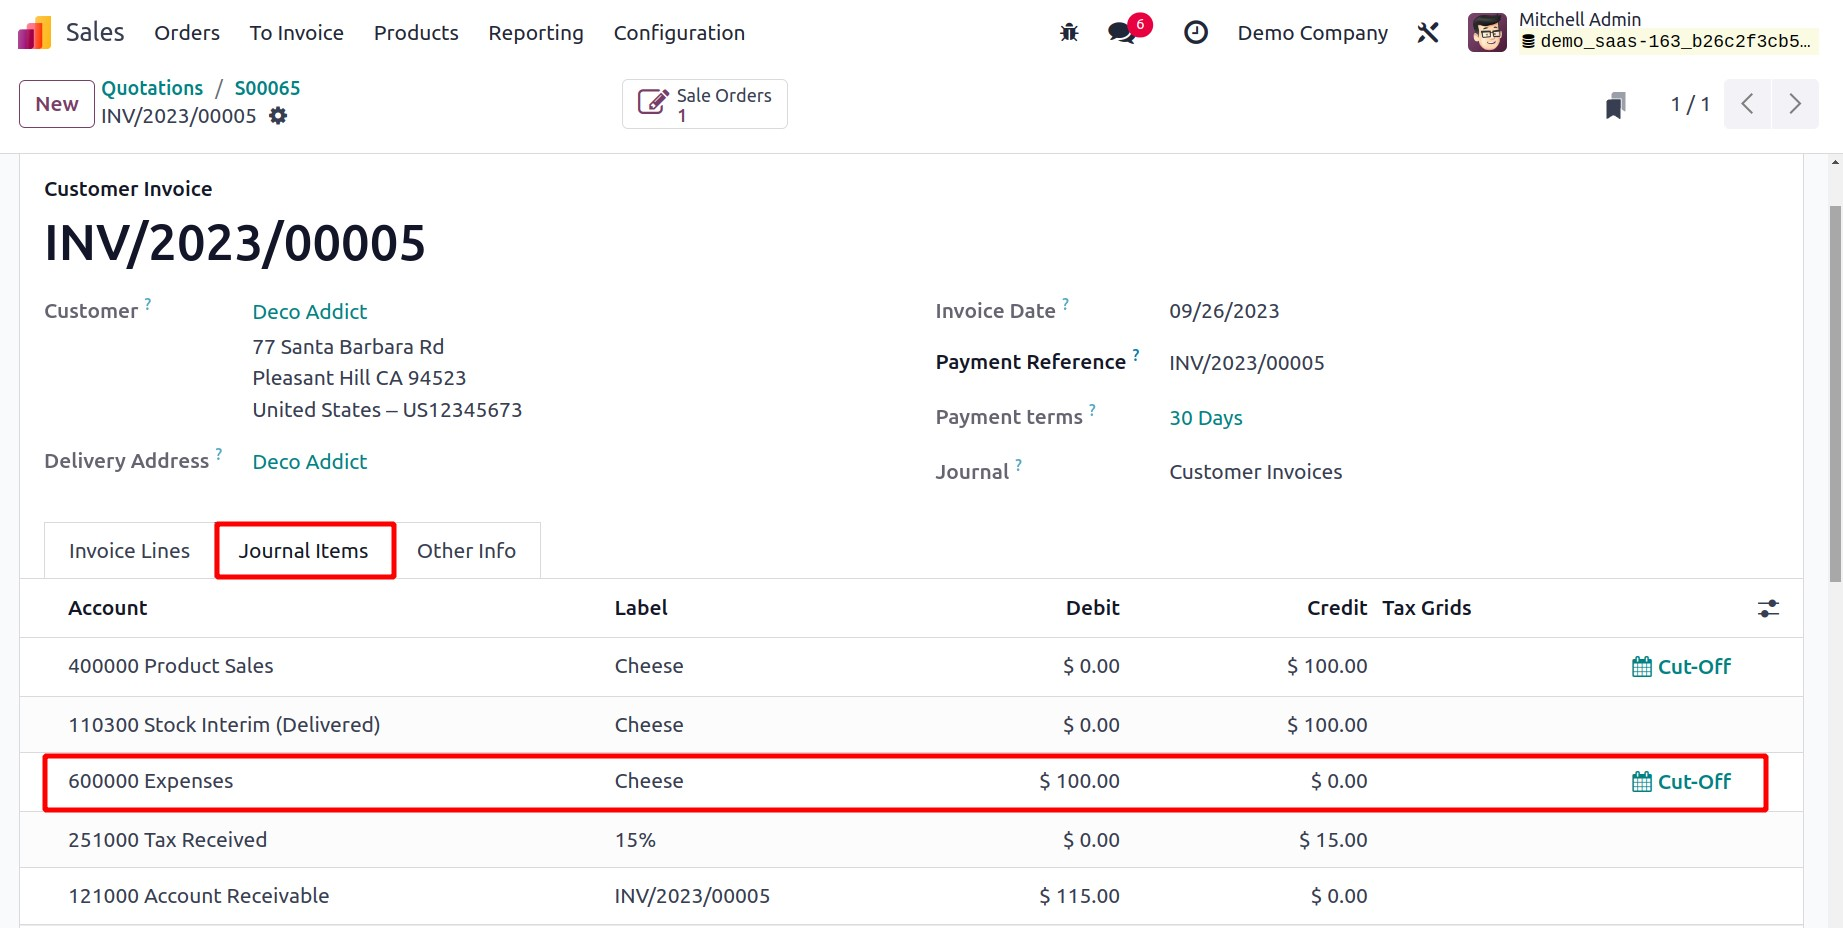The height and width of the screenshot is (928, 1843).
Task: Click the New button
Action: pyautogui.click(x=57, y=104)
